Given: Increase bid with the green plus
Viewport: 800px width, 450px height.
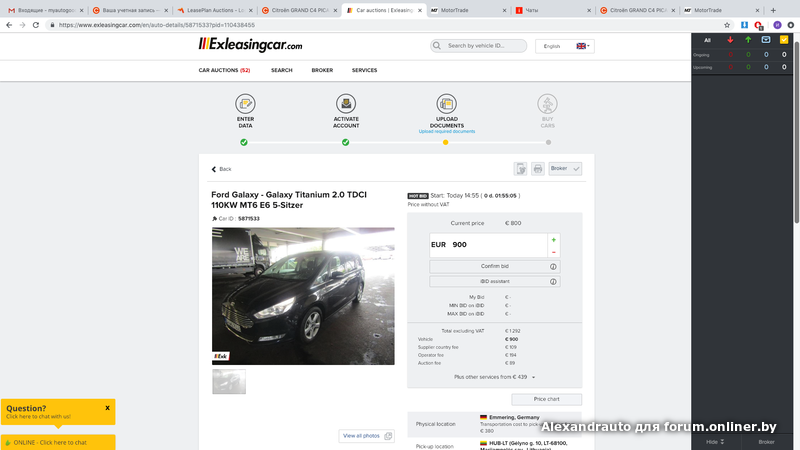Looking at the screenshot, I should (554, 240).
